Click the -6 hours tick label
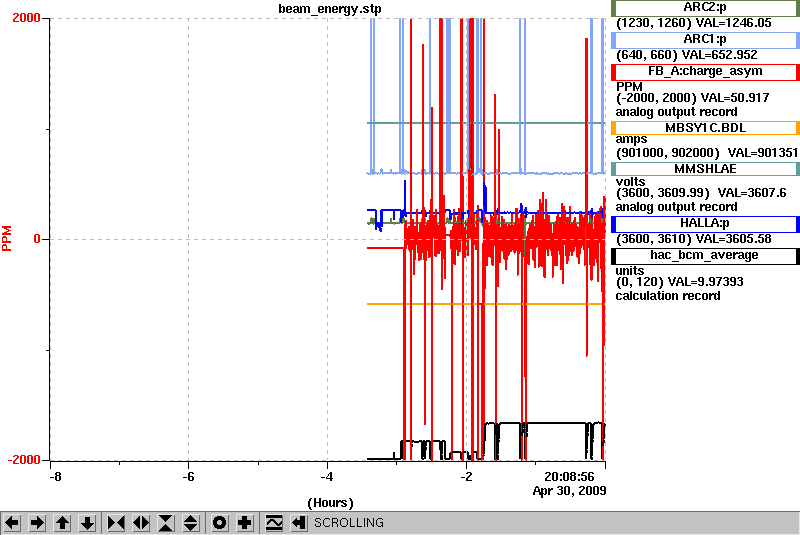Image resolution: width=800 pixels, height=535 pixels. click(188, 477)
